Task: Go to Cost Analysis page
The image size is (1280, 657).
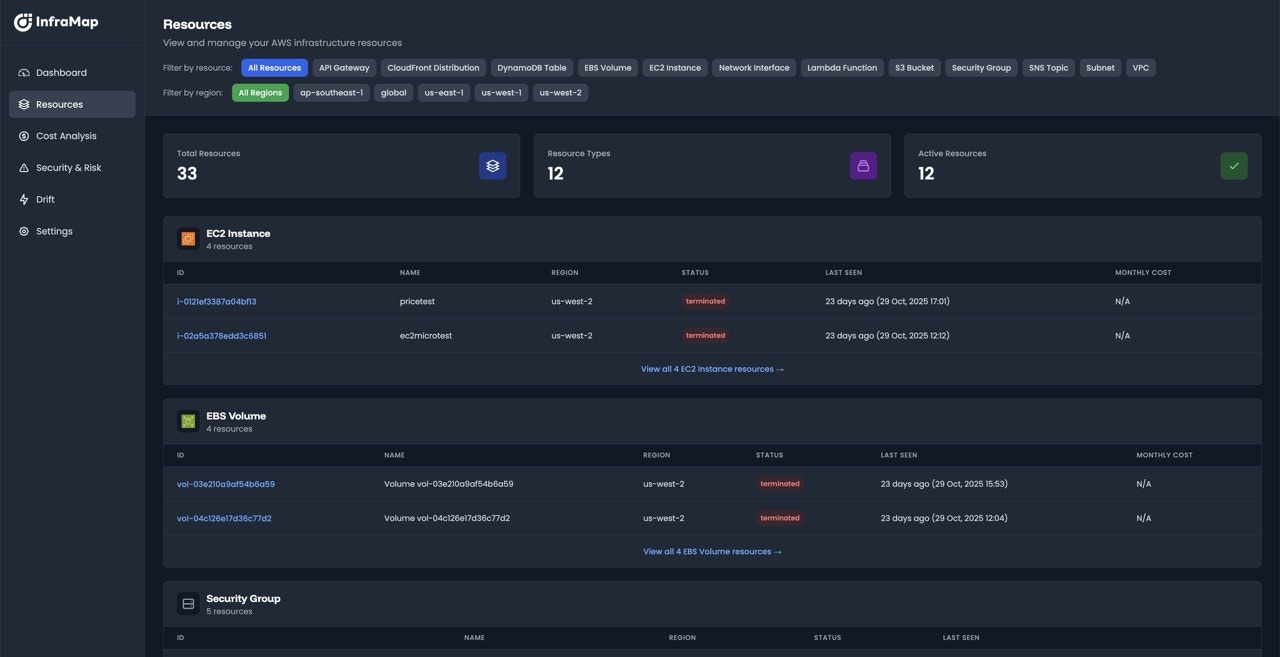Action: [x=72, y=136]
